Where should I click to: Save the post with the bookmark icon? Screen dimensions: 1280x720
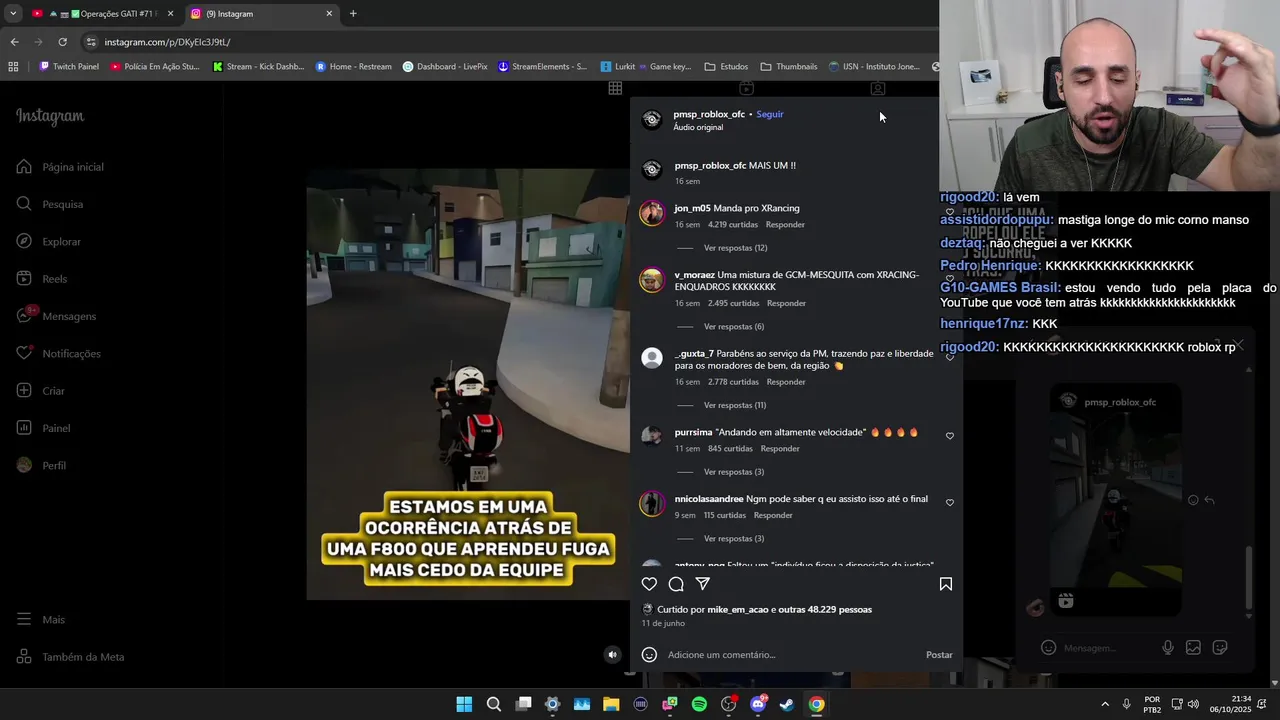coord(946,584)
